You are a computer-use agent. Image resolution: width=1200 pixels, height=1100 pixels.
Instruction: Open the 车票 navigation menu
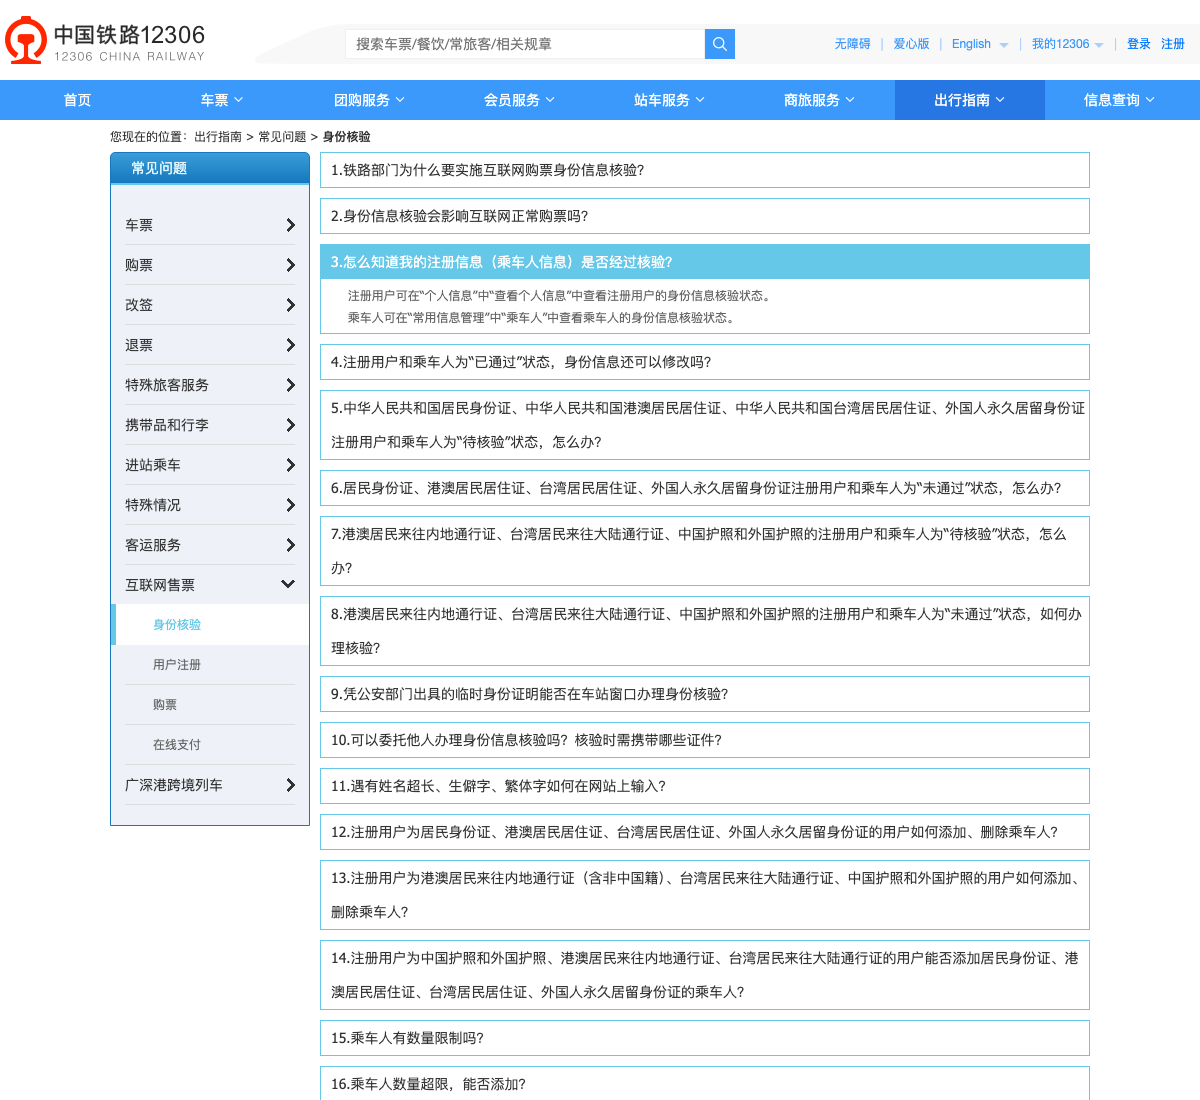tap(222, 100)
